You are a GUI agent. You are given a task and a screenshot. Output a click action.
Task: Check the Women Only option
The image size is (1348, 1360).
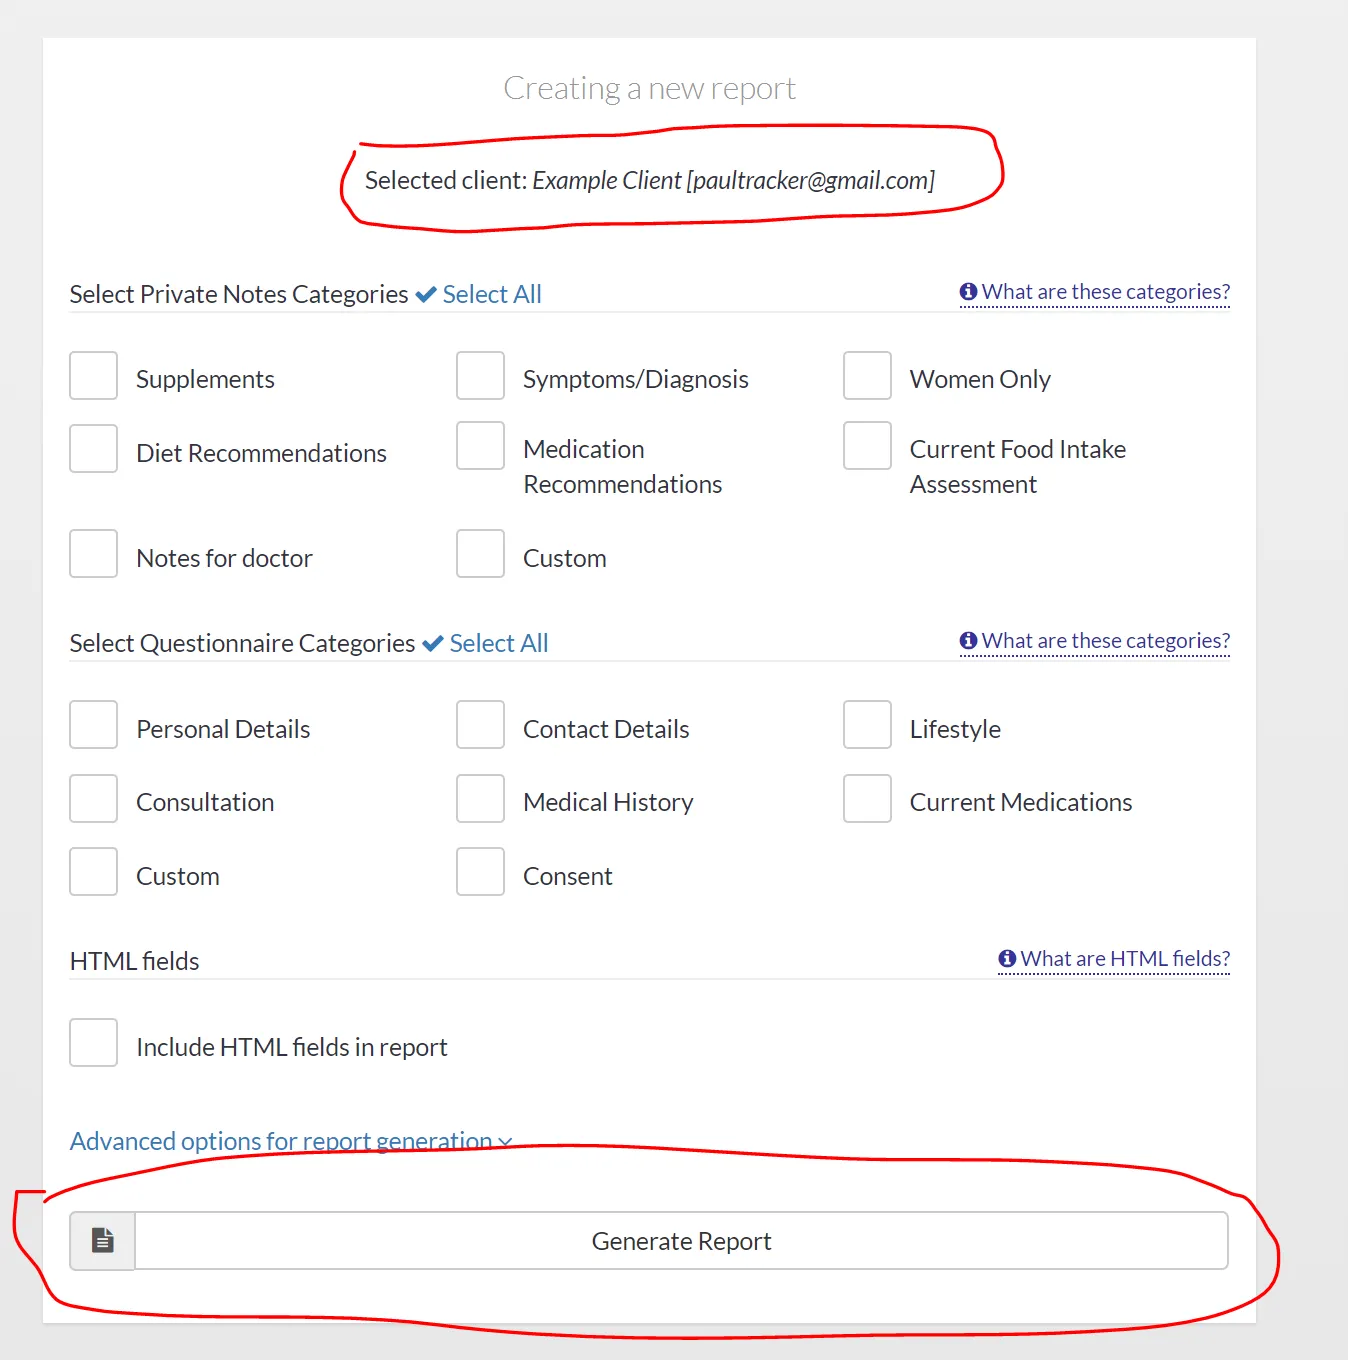point(867,376)
